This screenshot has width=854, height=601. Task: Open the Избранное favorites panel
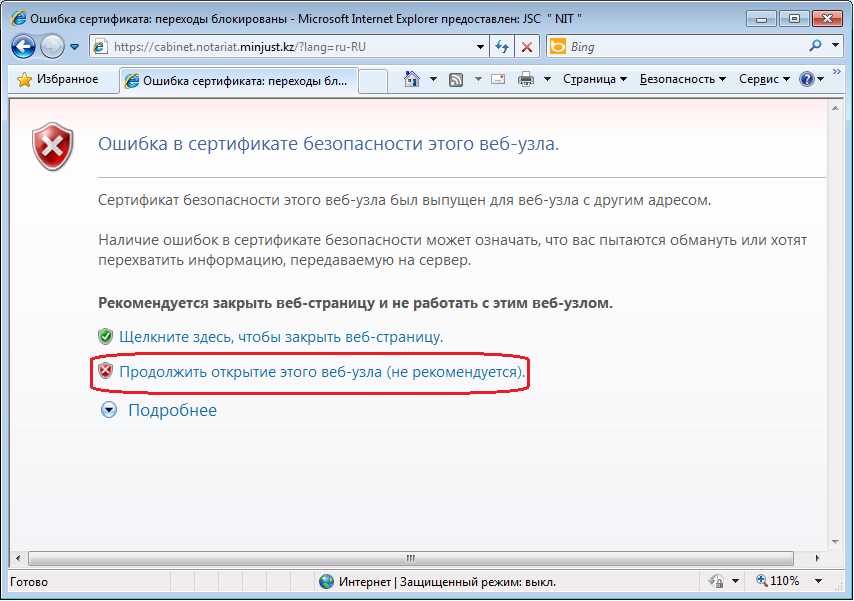coord(58,80)
